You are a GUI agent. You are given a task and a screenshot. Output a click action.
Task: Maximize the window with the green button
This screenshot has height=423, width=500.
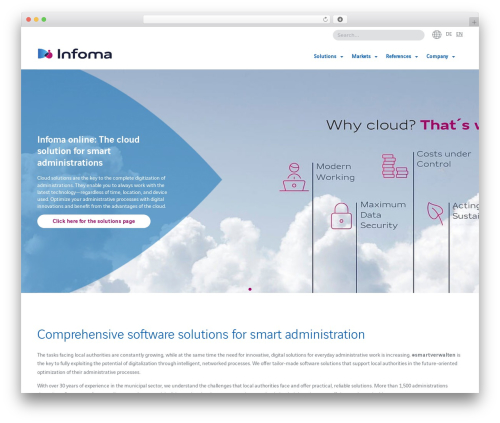coord(44,19)
